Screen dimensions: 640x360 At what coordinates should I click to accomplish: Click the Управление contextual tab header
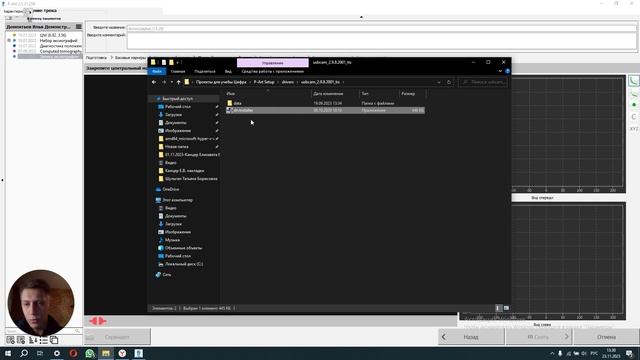click(x=273, y=63)
